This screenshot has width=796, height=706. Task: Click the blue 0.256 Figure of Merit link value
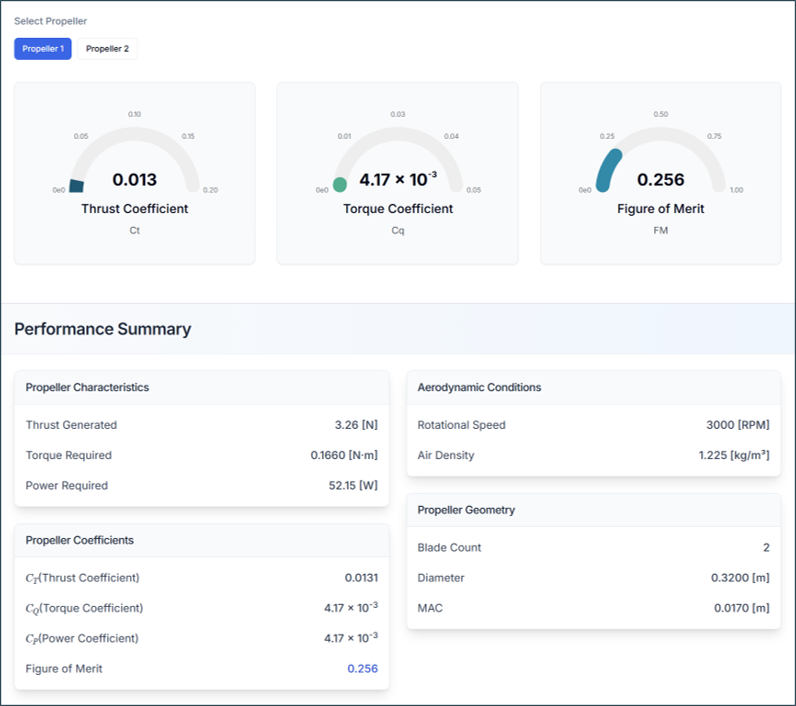click(x=362, y=668)
